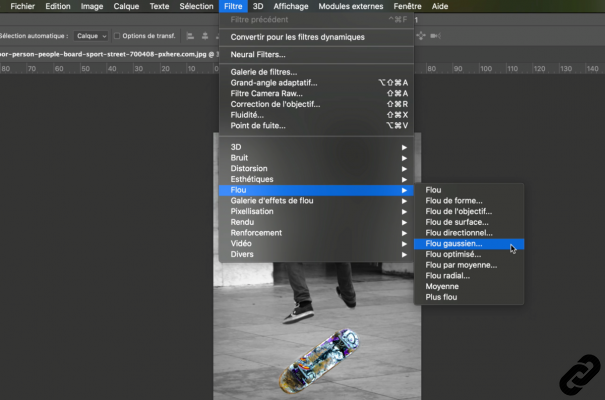Screen dimensions: 605x400
Task: Open Galerie de filtres...
Action: (316, 72)
